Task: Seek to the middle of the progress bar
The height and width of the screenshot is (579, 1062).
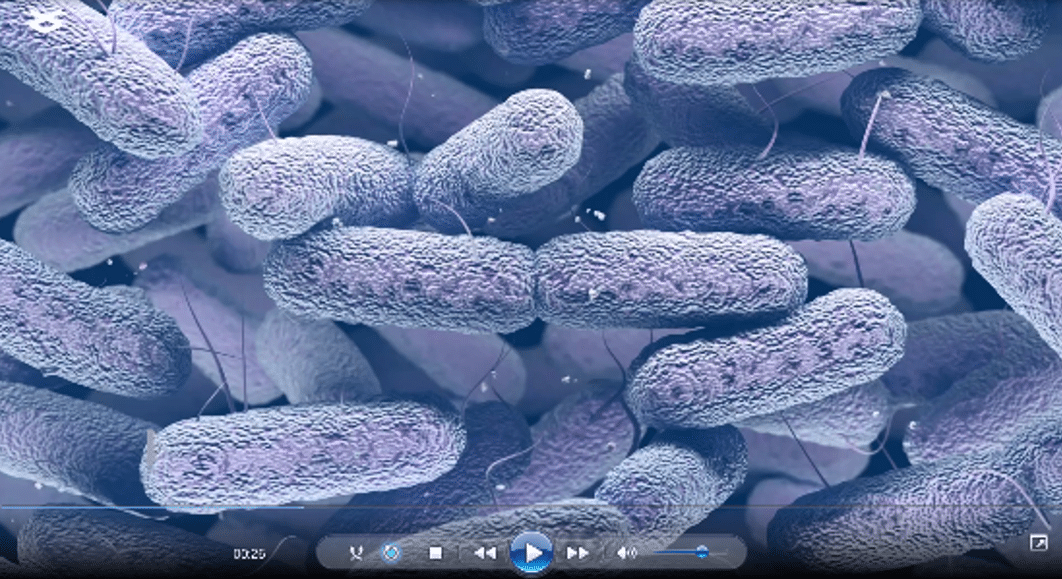Action: click(x=531, y=507)
